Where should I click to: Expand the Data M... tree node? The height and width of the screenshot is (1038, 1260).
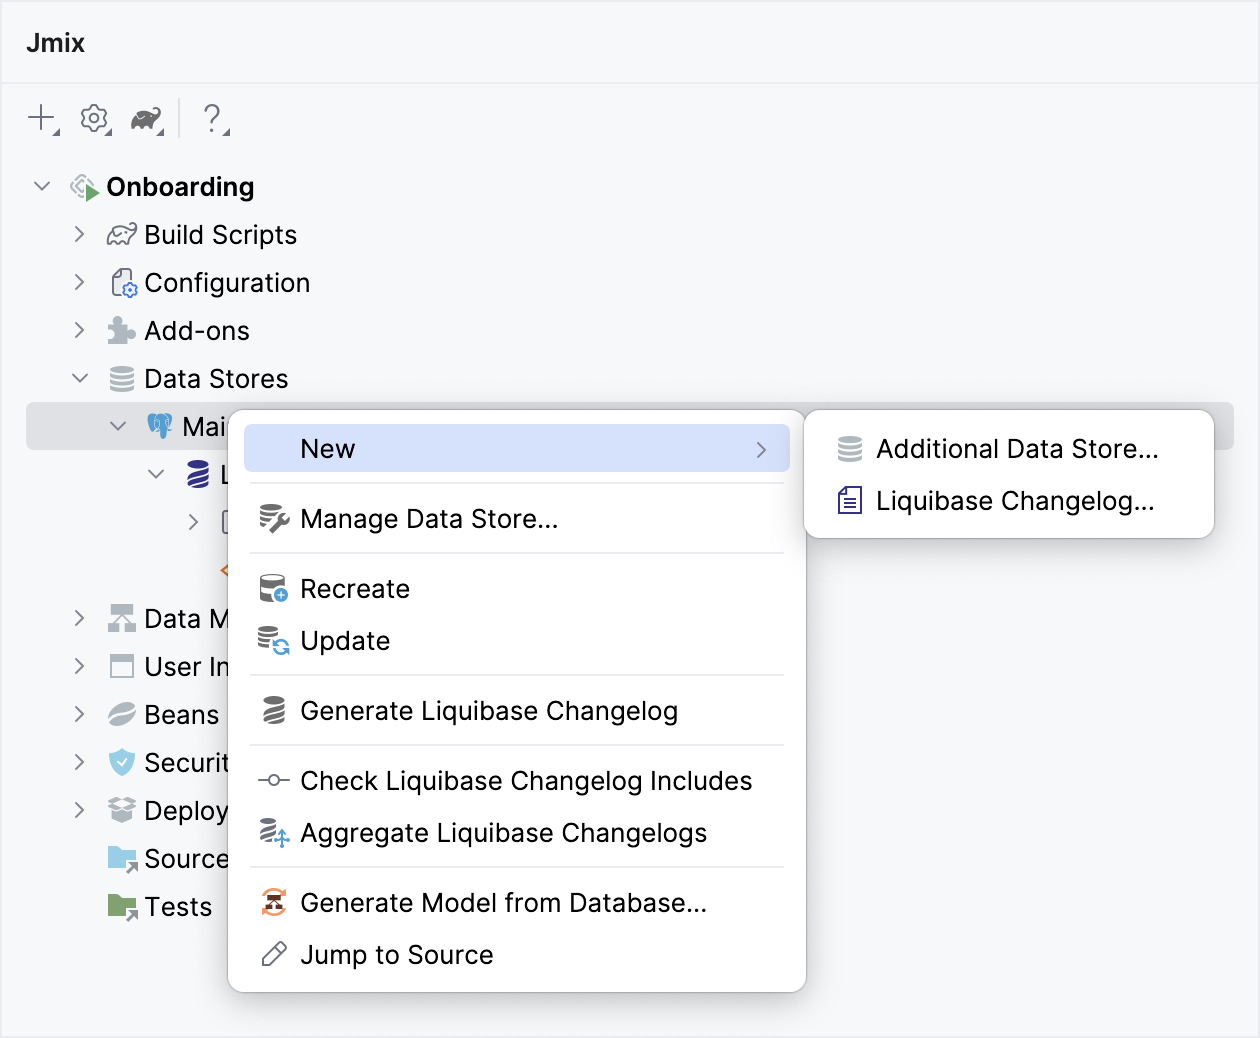coord(80,618)
